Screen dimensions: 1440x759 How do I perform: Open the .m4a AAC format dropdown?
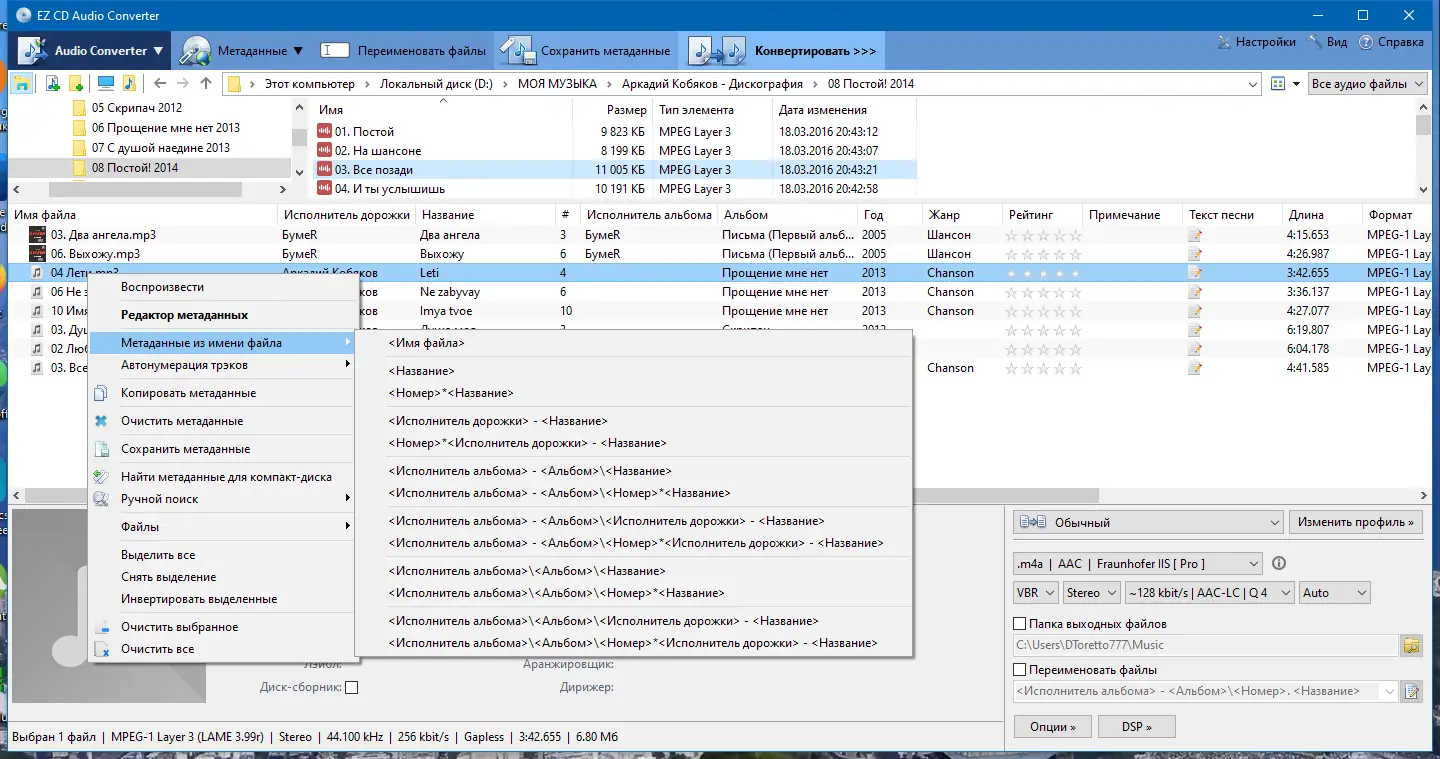(x=1137, y=563)
